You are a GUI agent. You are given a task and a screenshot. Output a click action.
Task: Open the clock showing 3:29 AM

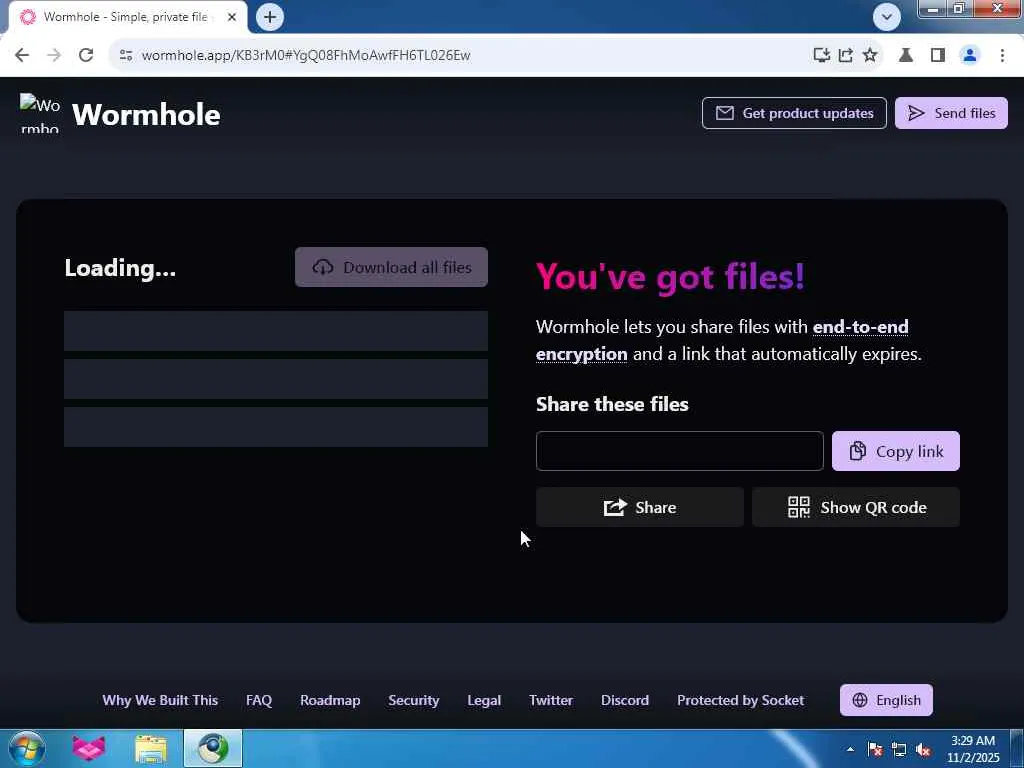click(x=973, y=749)
